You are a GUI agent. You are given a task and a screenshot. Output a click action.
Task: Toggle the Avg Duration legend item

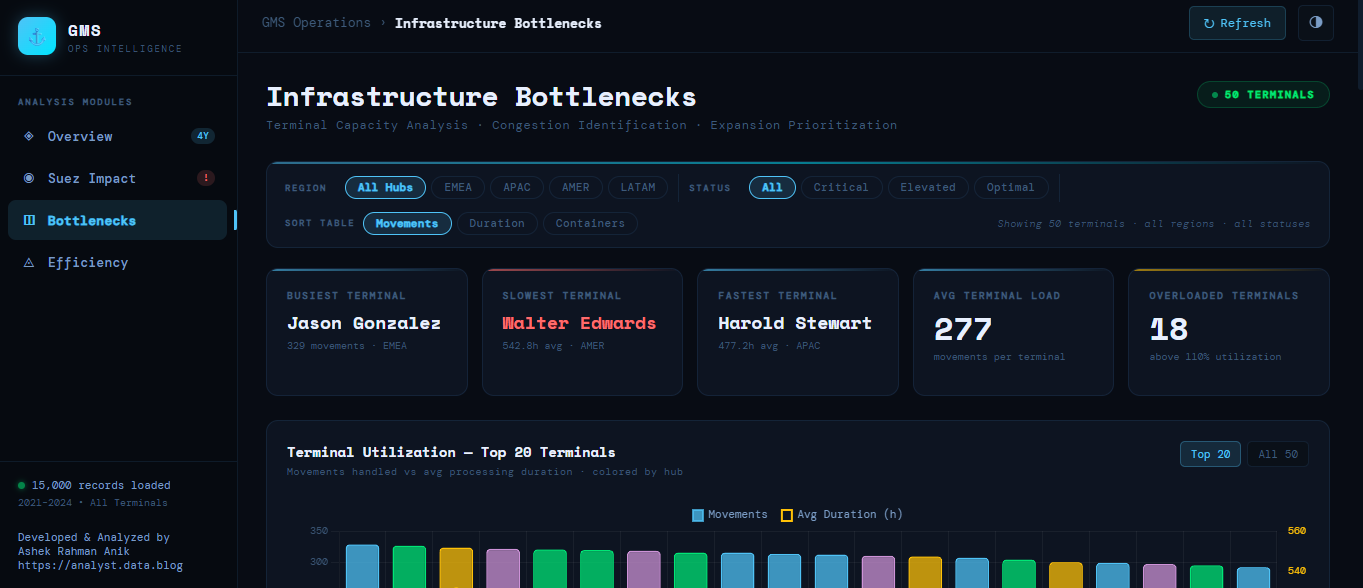tap(841, 515)
